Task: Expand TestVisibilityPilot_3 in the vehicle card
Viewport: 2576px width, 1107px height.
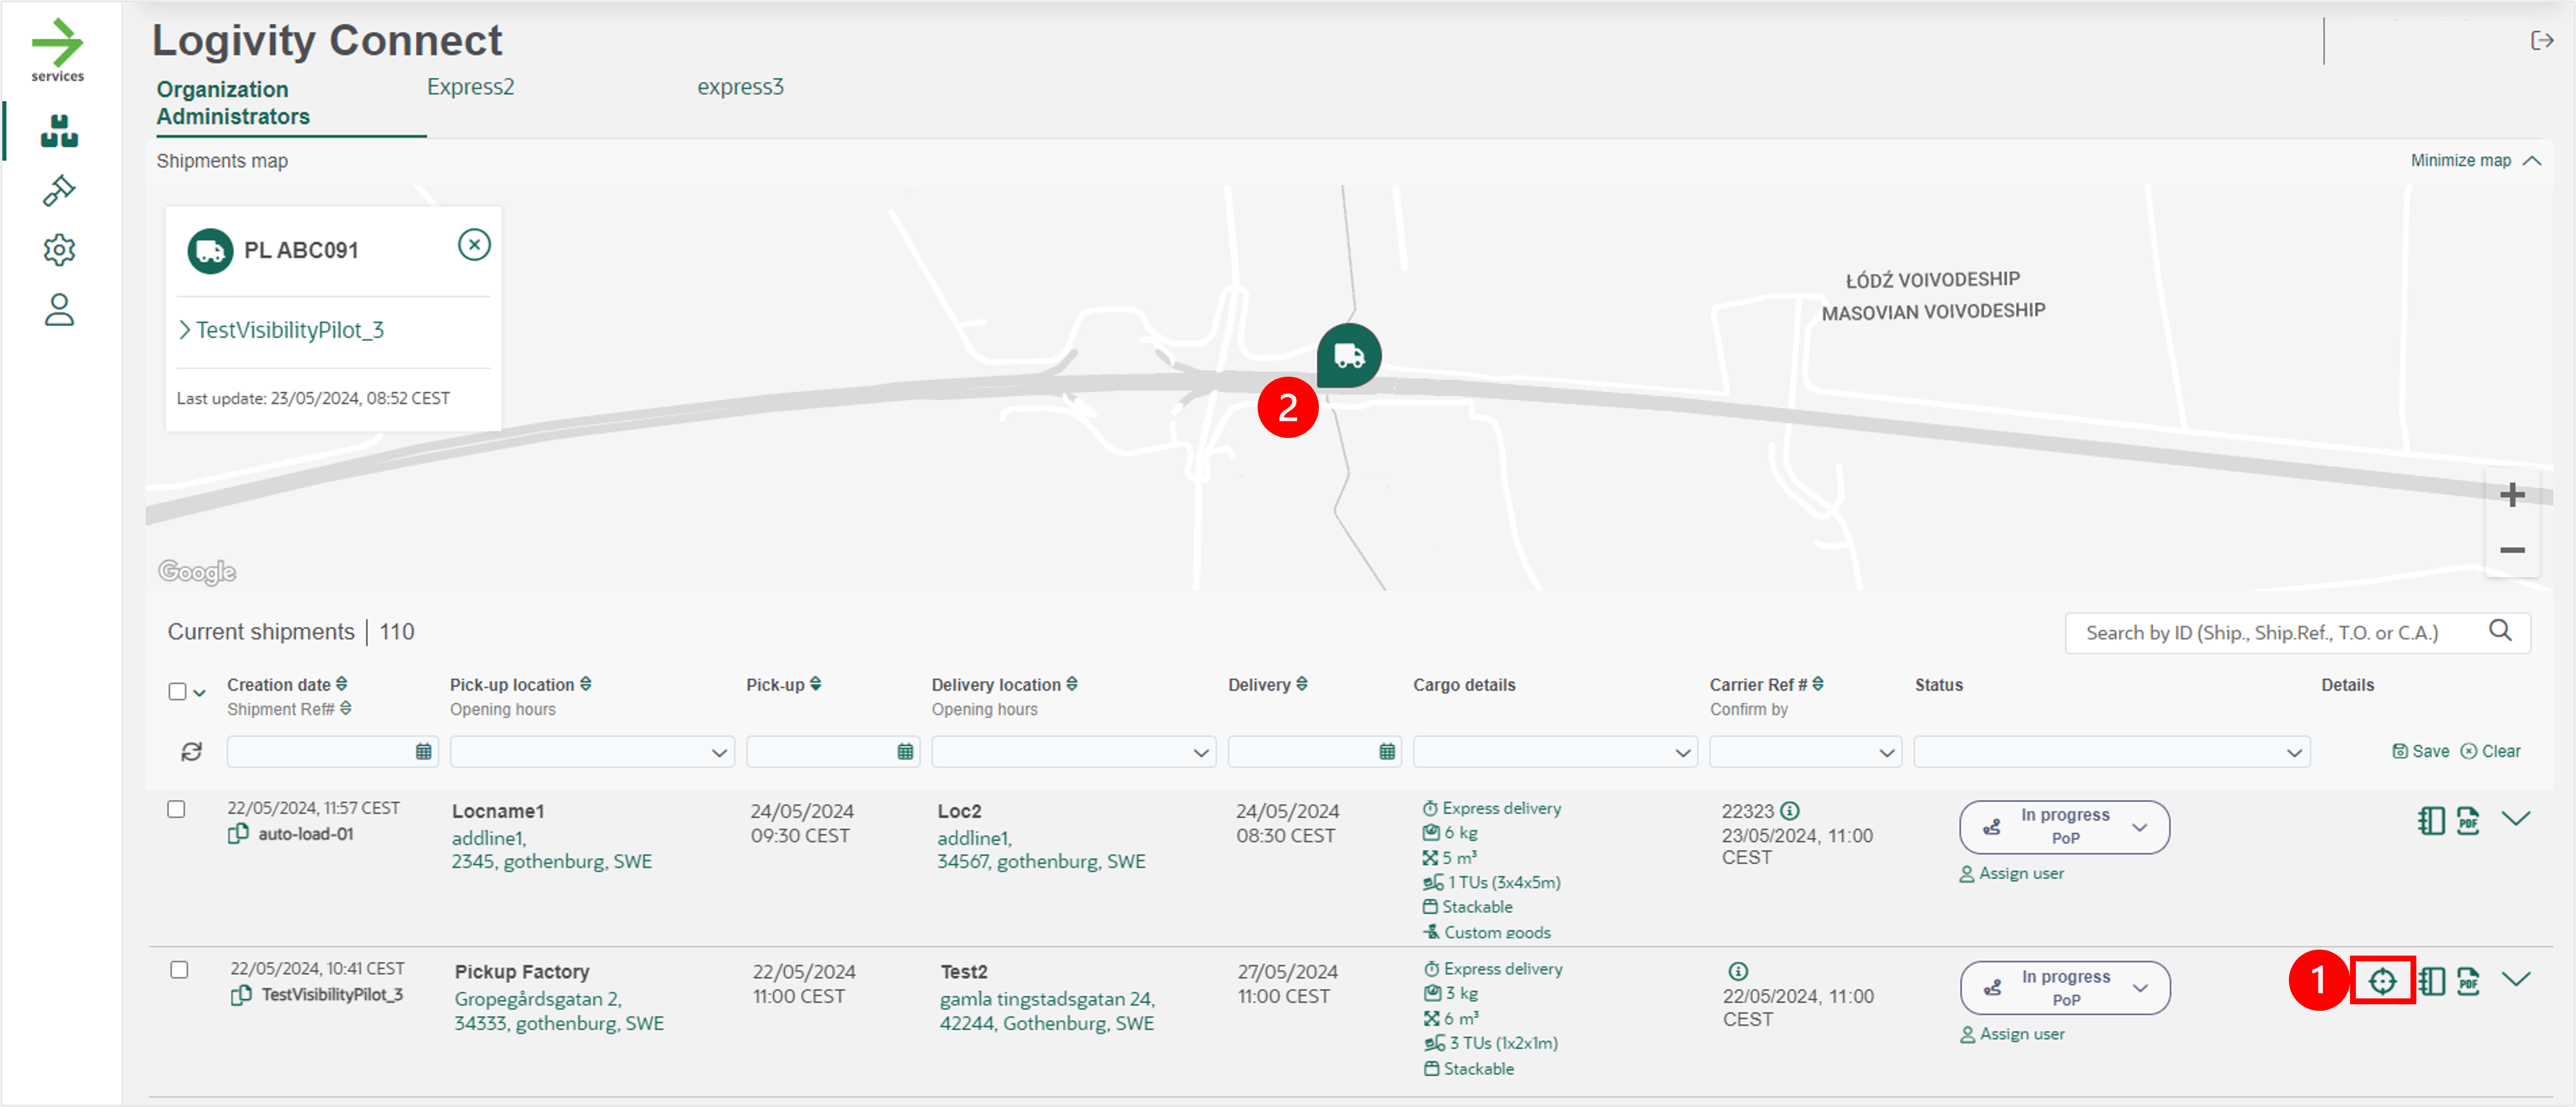Action: 281,330
